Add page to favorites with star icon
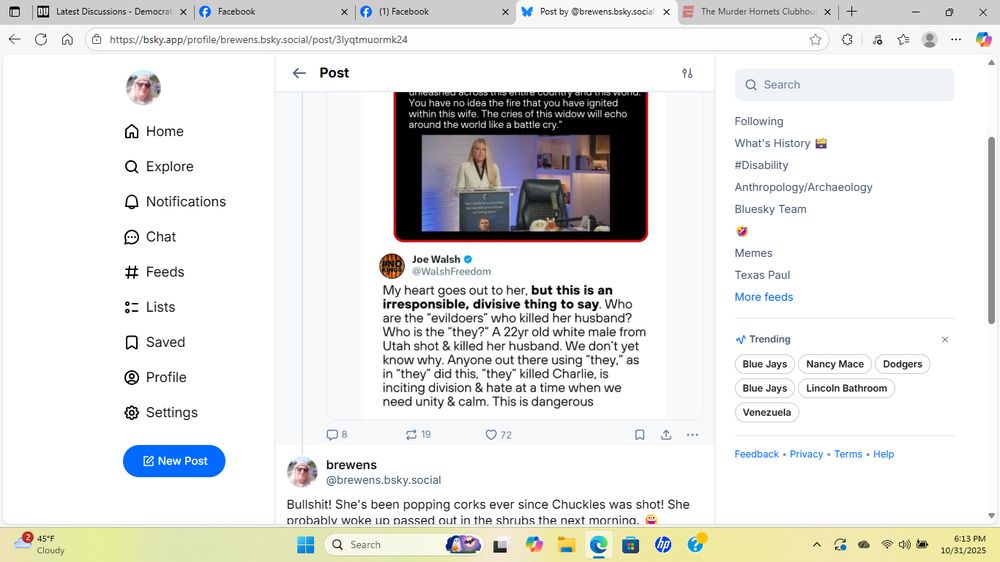The image size is (1000, 562). tap(815, 40)
